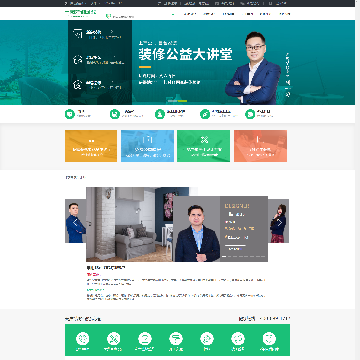The height and width of the screenshot is (360, 360).
Task: Click the first green hexagon feature icon
Action: [70, 114]
